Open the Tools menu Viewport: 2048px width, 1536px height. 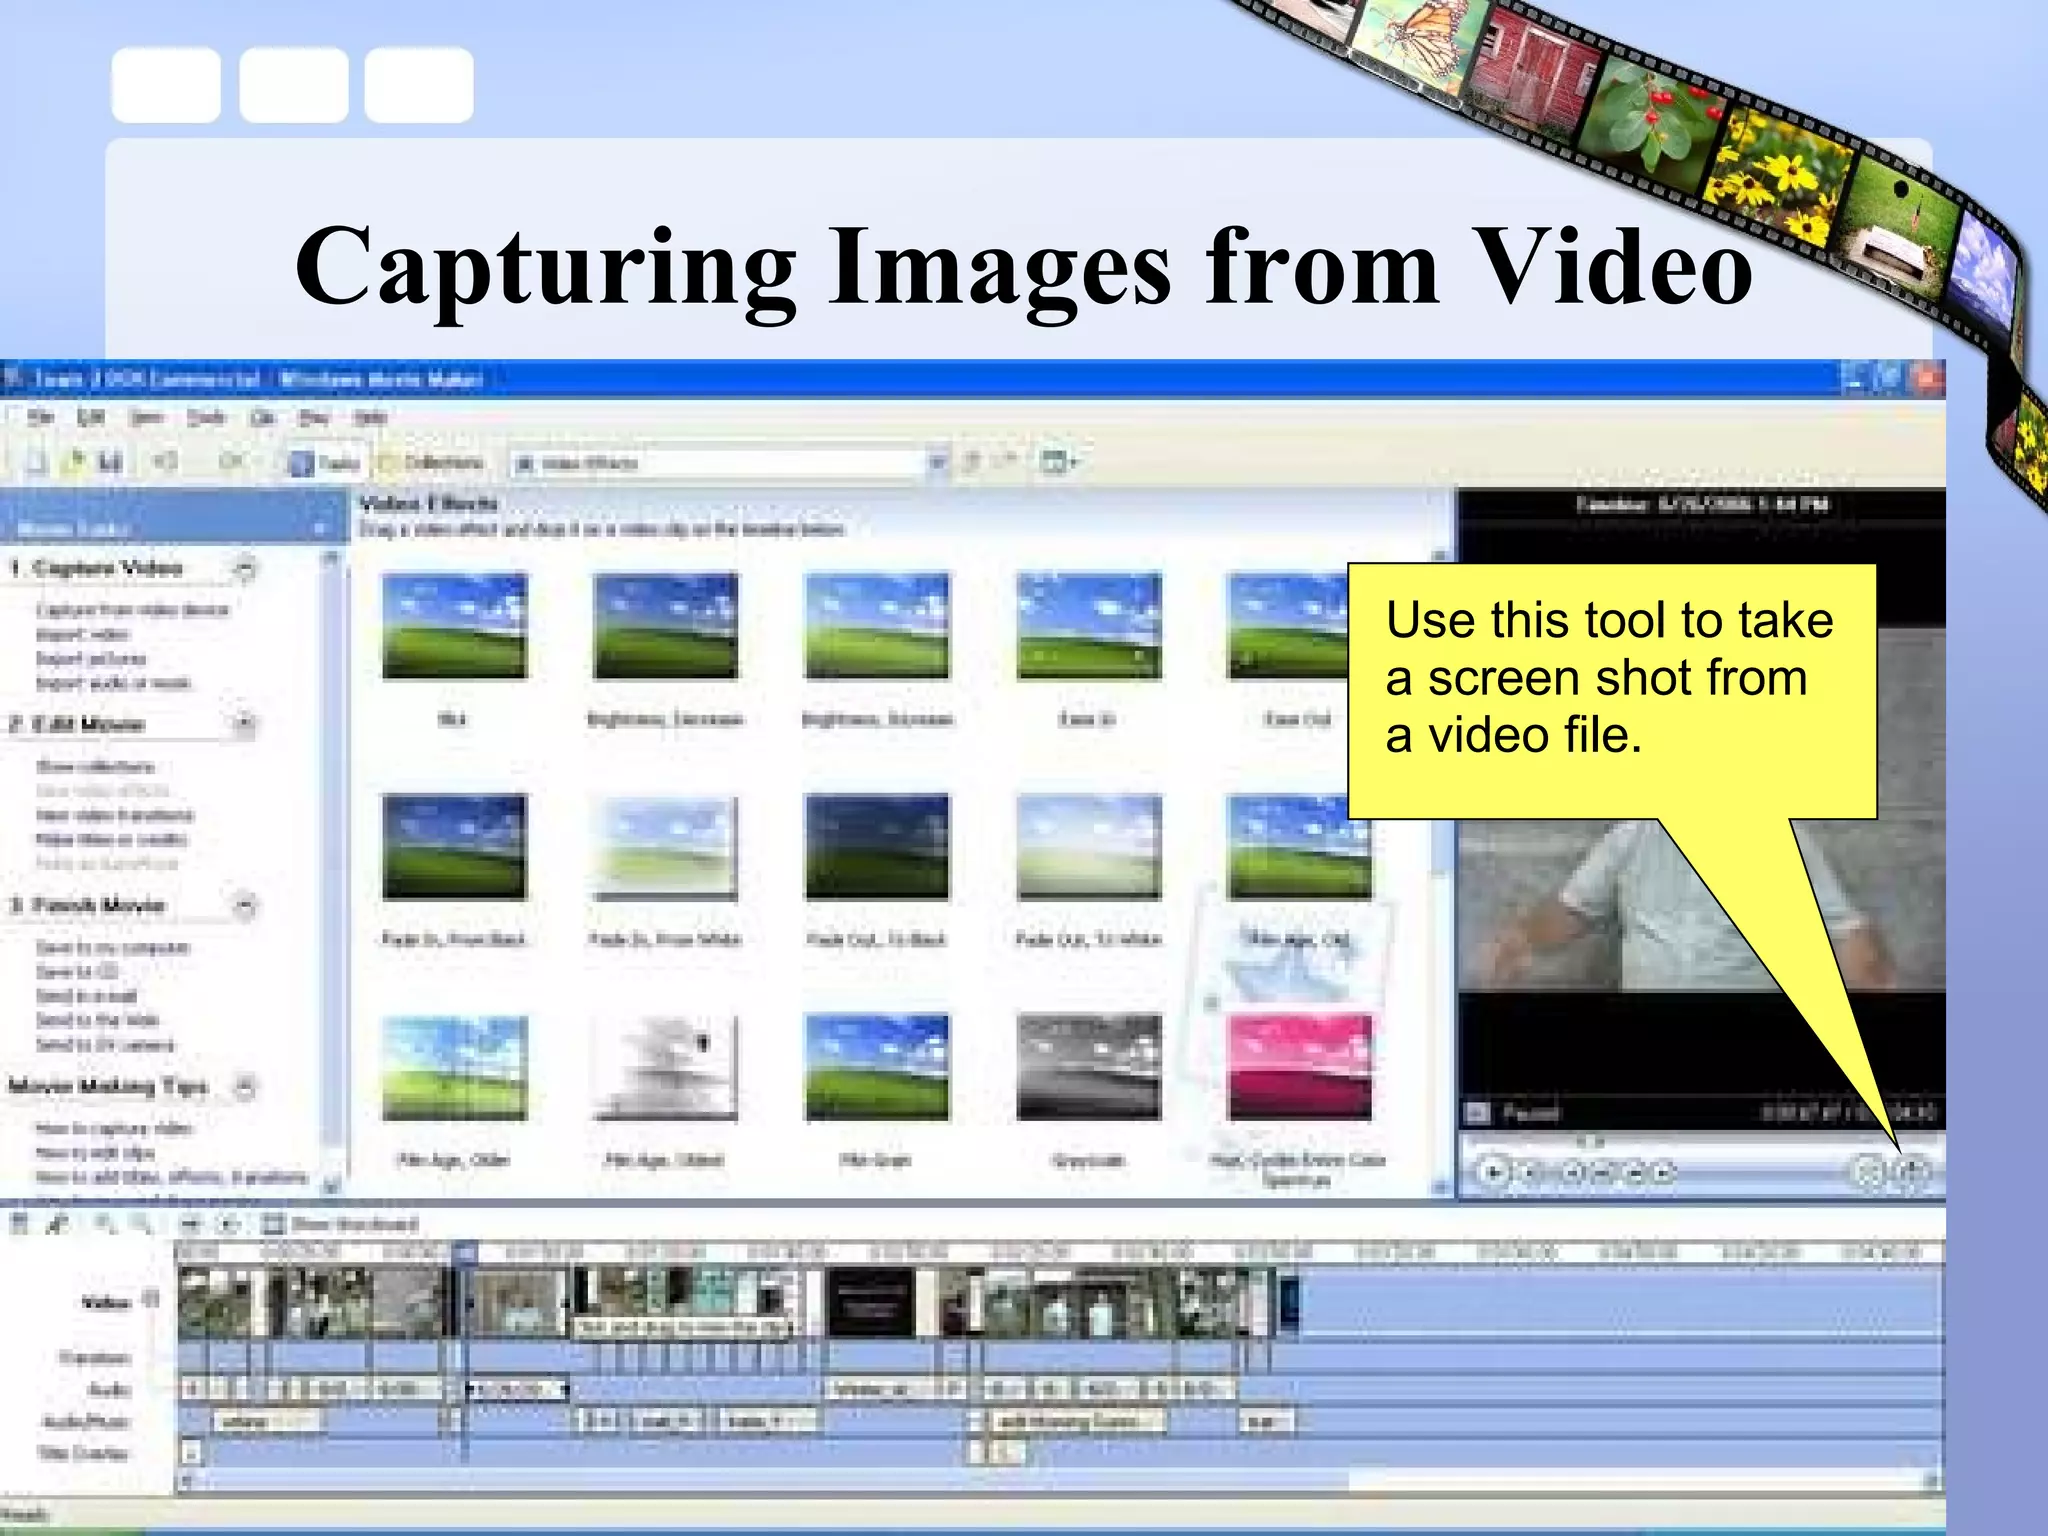[206, 416]
